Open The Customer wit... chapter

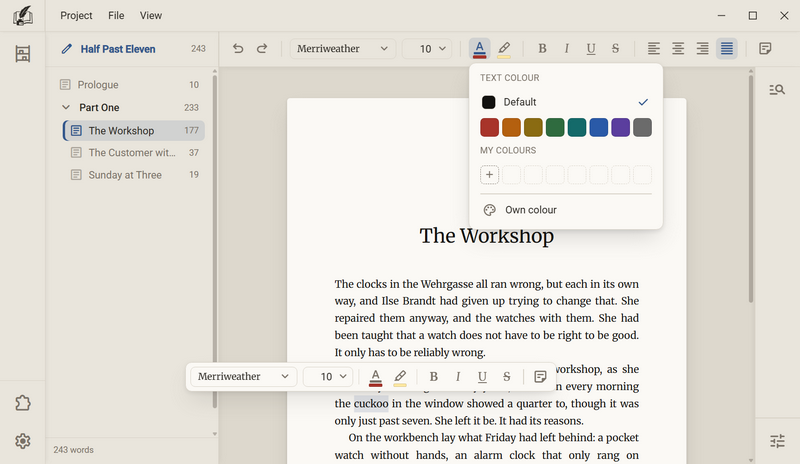134,153
